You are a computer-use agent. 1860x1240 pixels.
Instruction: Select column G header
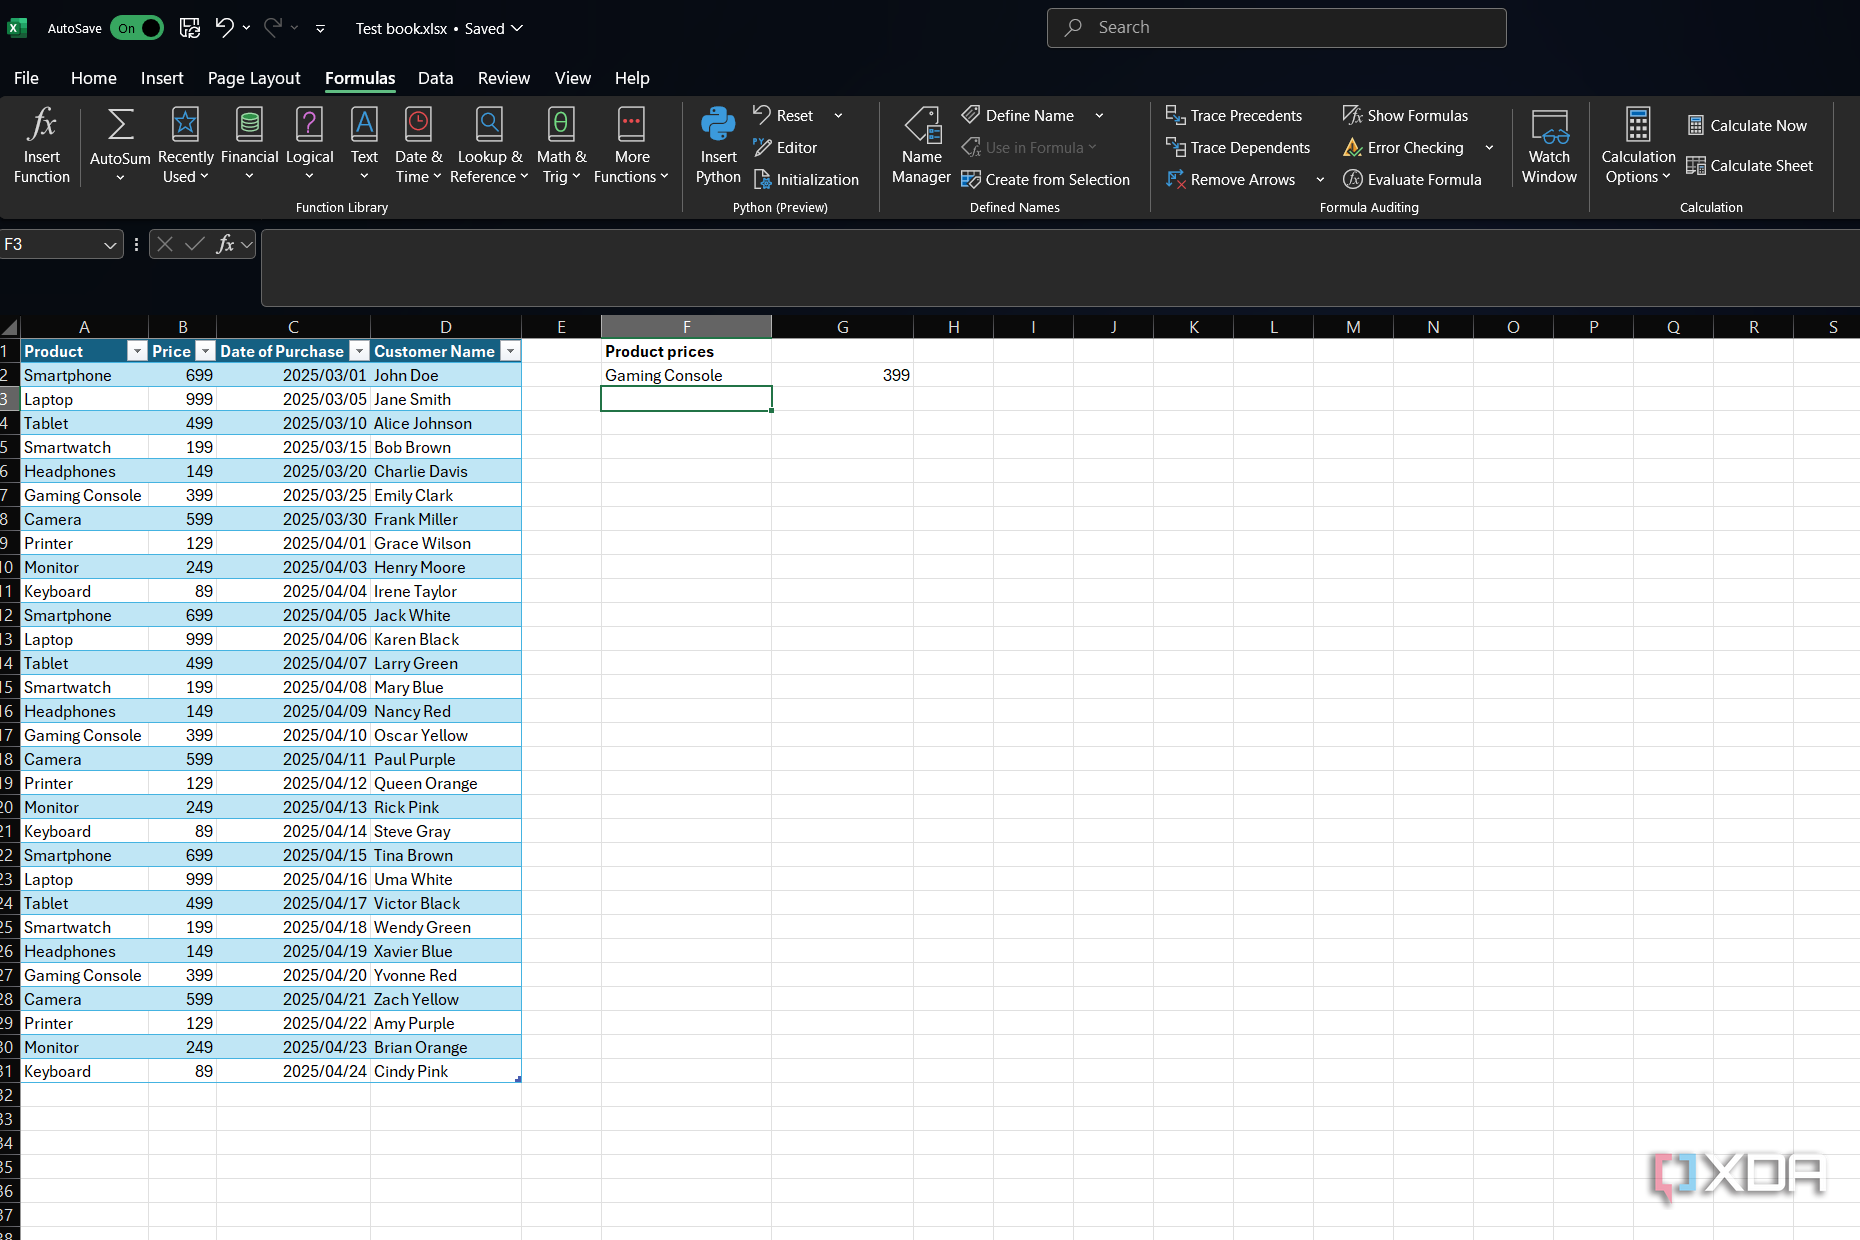[842, 327]
